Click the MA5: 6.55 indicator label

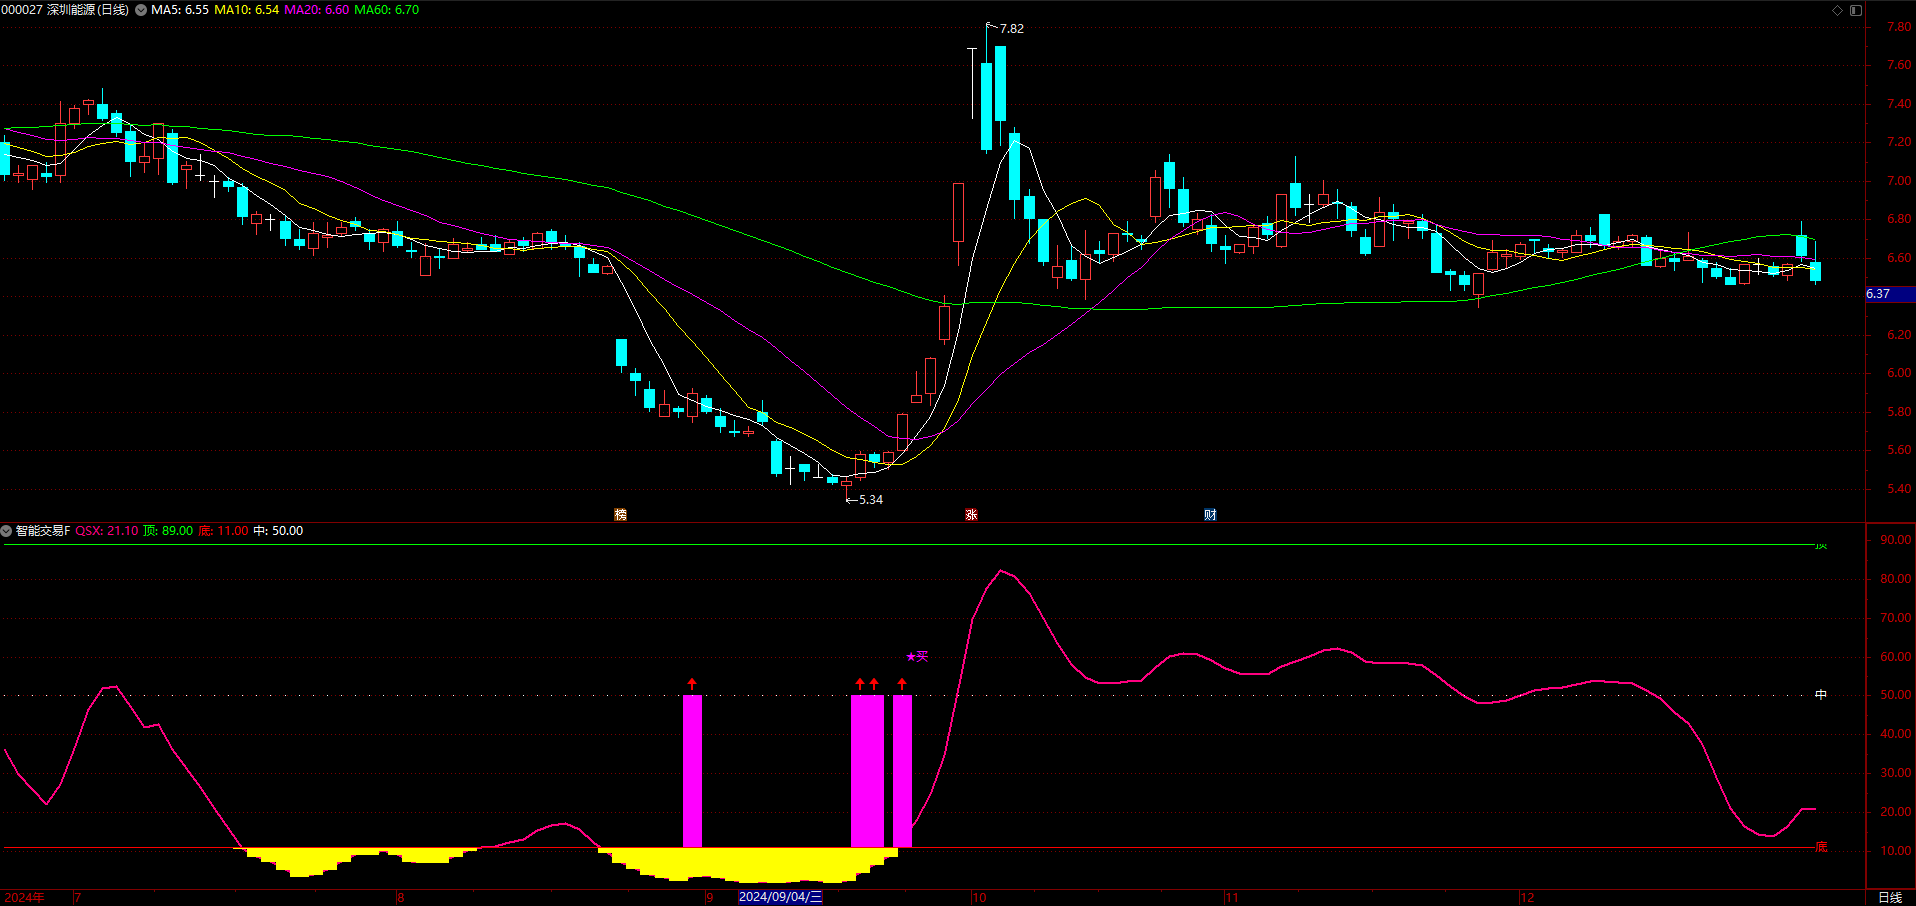[x=180, y=10]
